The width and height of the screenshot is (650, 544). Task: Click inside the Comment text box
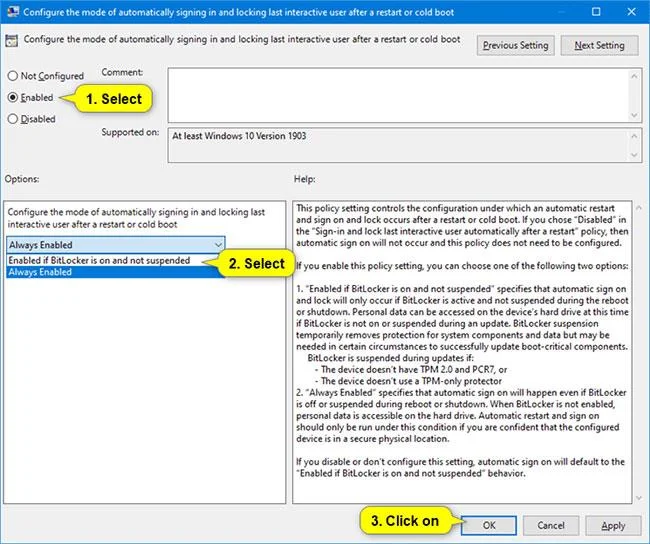(398, 95)
